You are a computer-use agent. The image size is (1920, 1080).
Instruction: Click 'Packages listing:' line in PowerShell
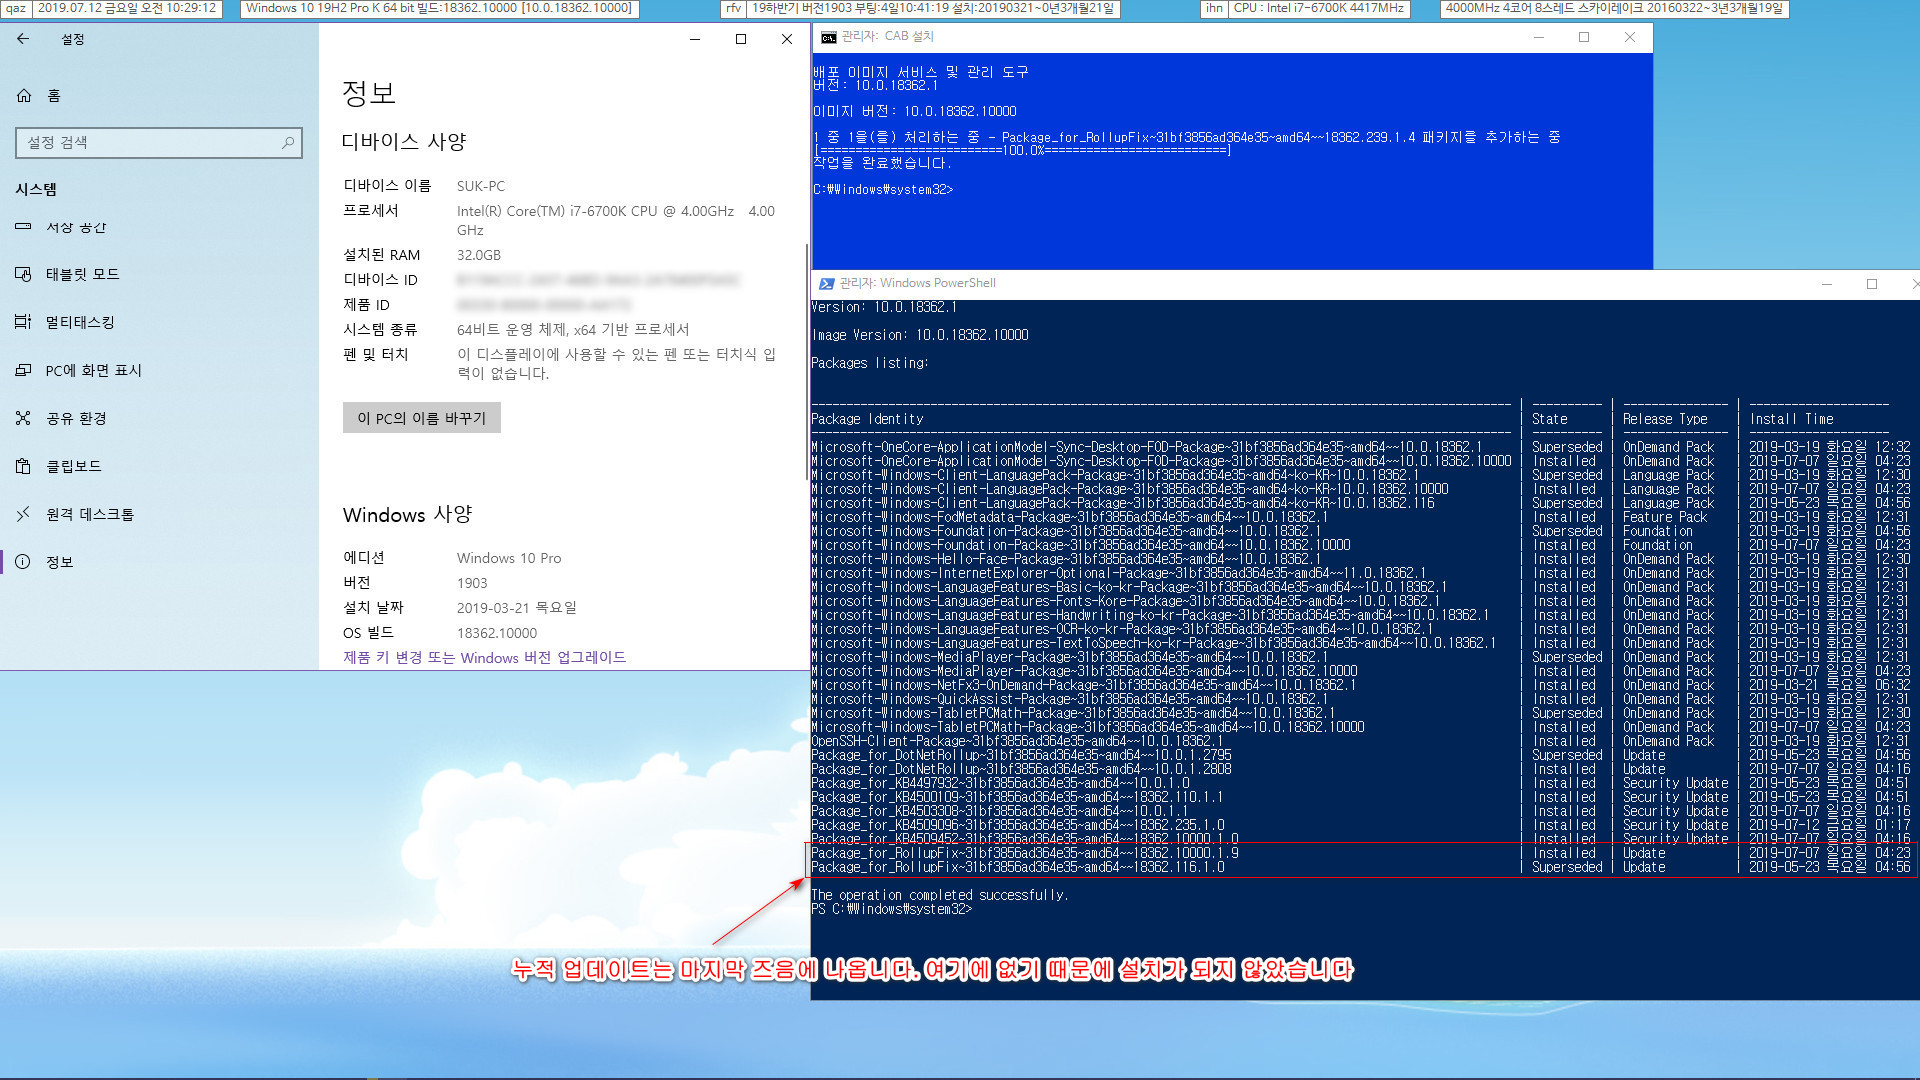point(869,363)
